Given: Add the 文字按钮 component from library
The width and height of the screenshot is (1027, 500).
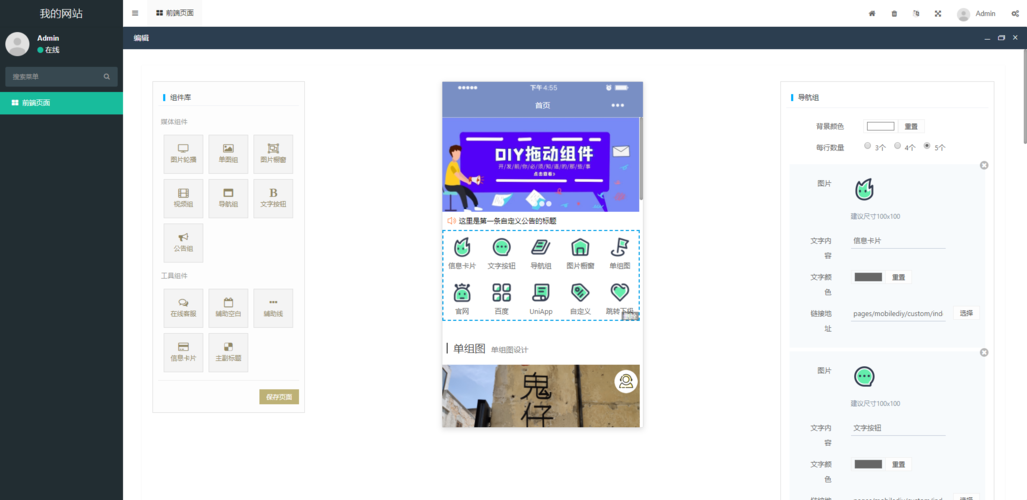Looking at the screenshot, I should [x=273, y=199].
